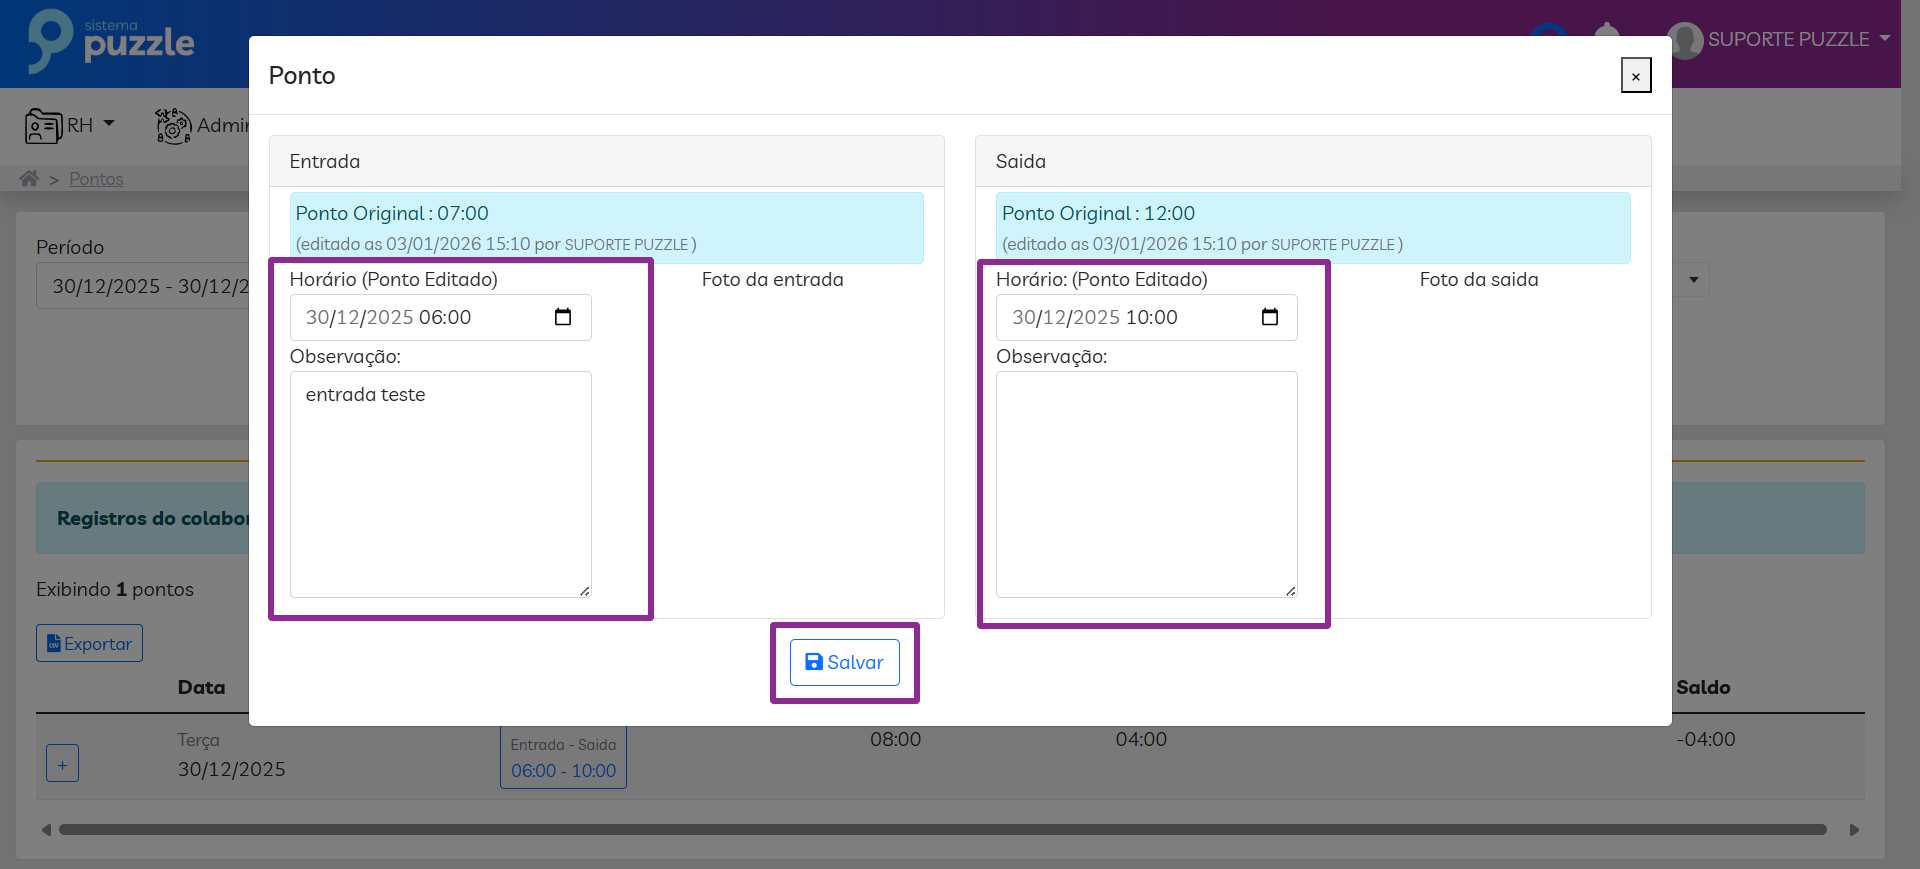Expand the row with plus button
The height and width of the screenshot is (869, 1920).
click(62, 764)
